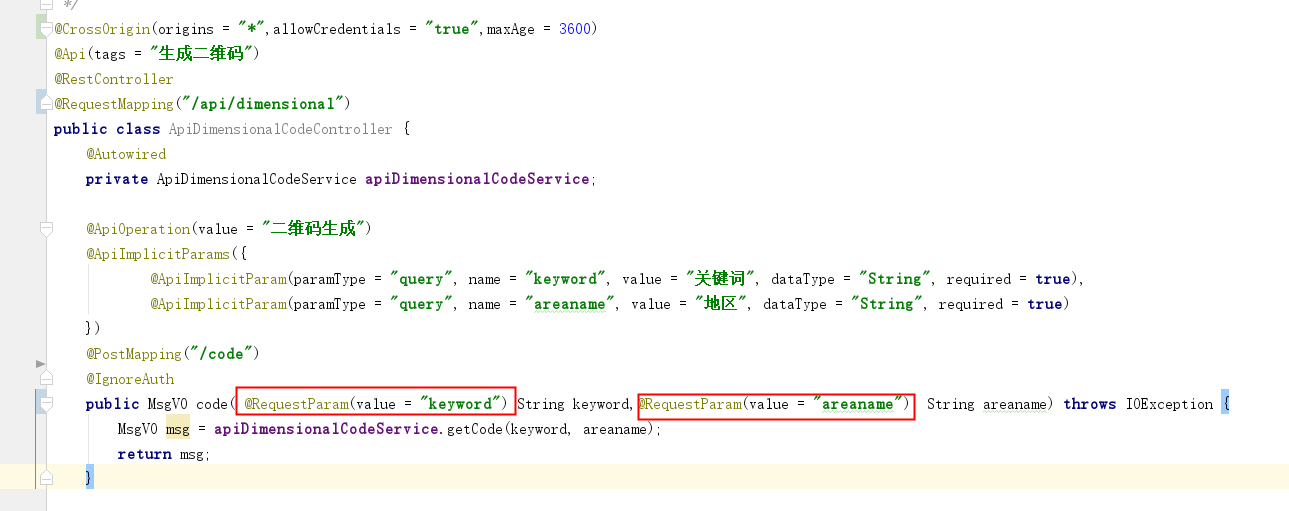Select the name = "keyword" string in ApiImplicitParam
The width and height of the screenshot is (1289, 511).
567,279
